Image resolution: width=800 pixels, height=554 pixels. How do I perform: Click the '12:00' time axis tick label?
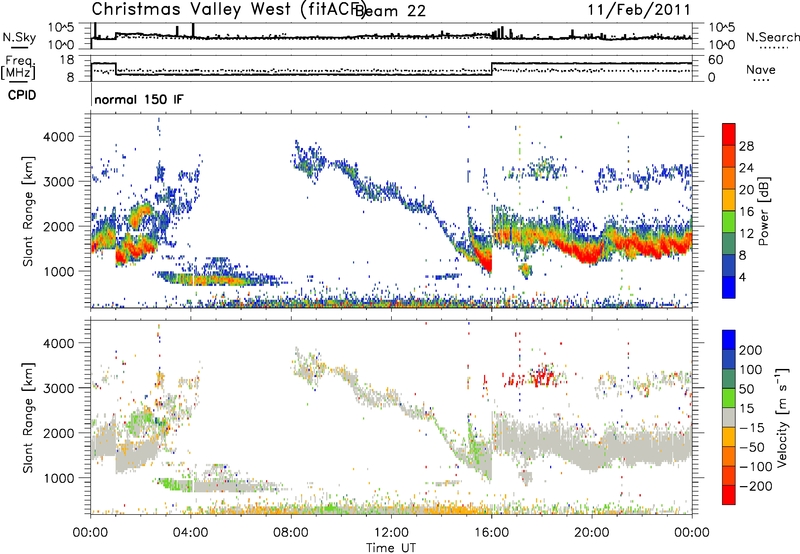[391, 533]
